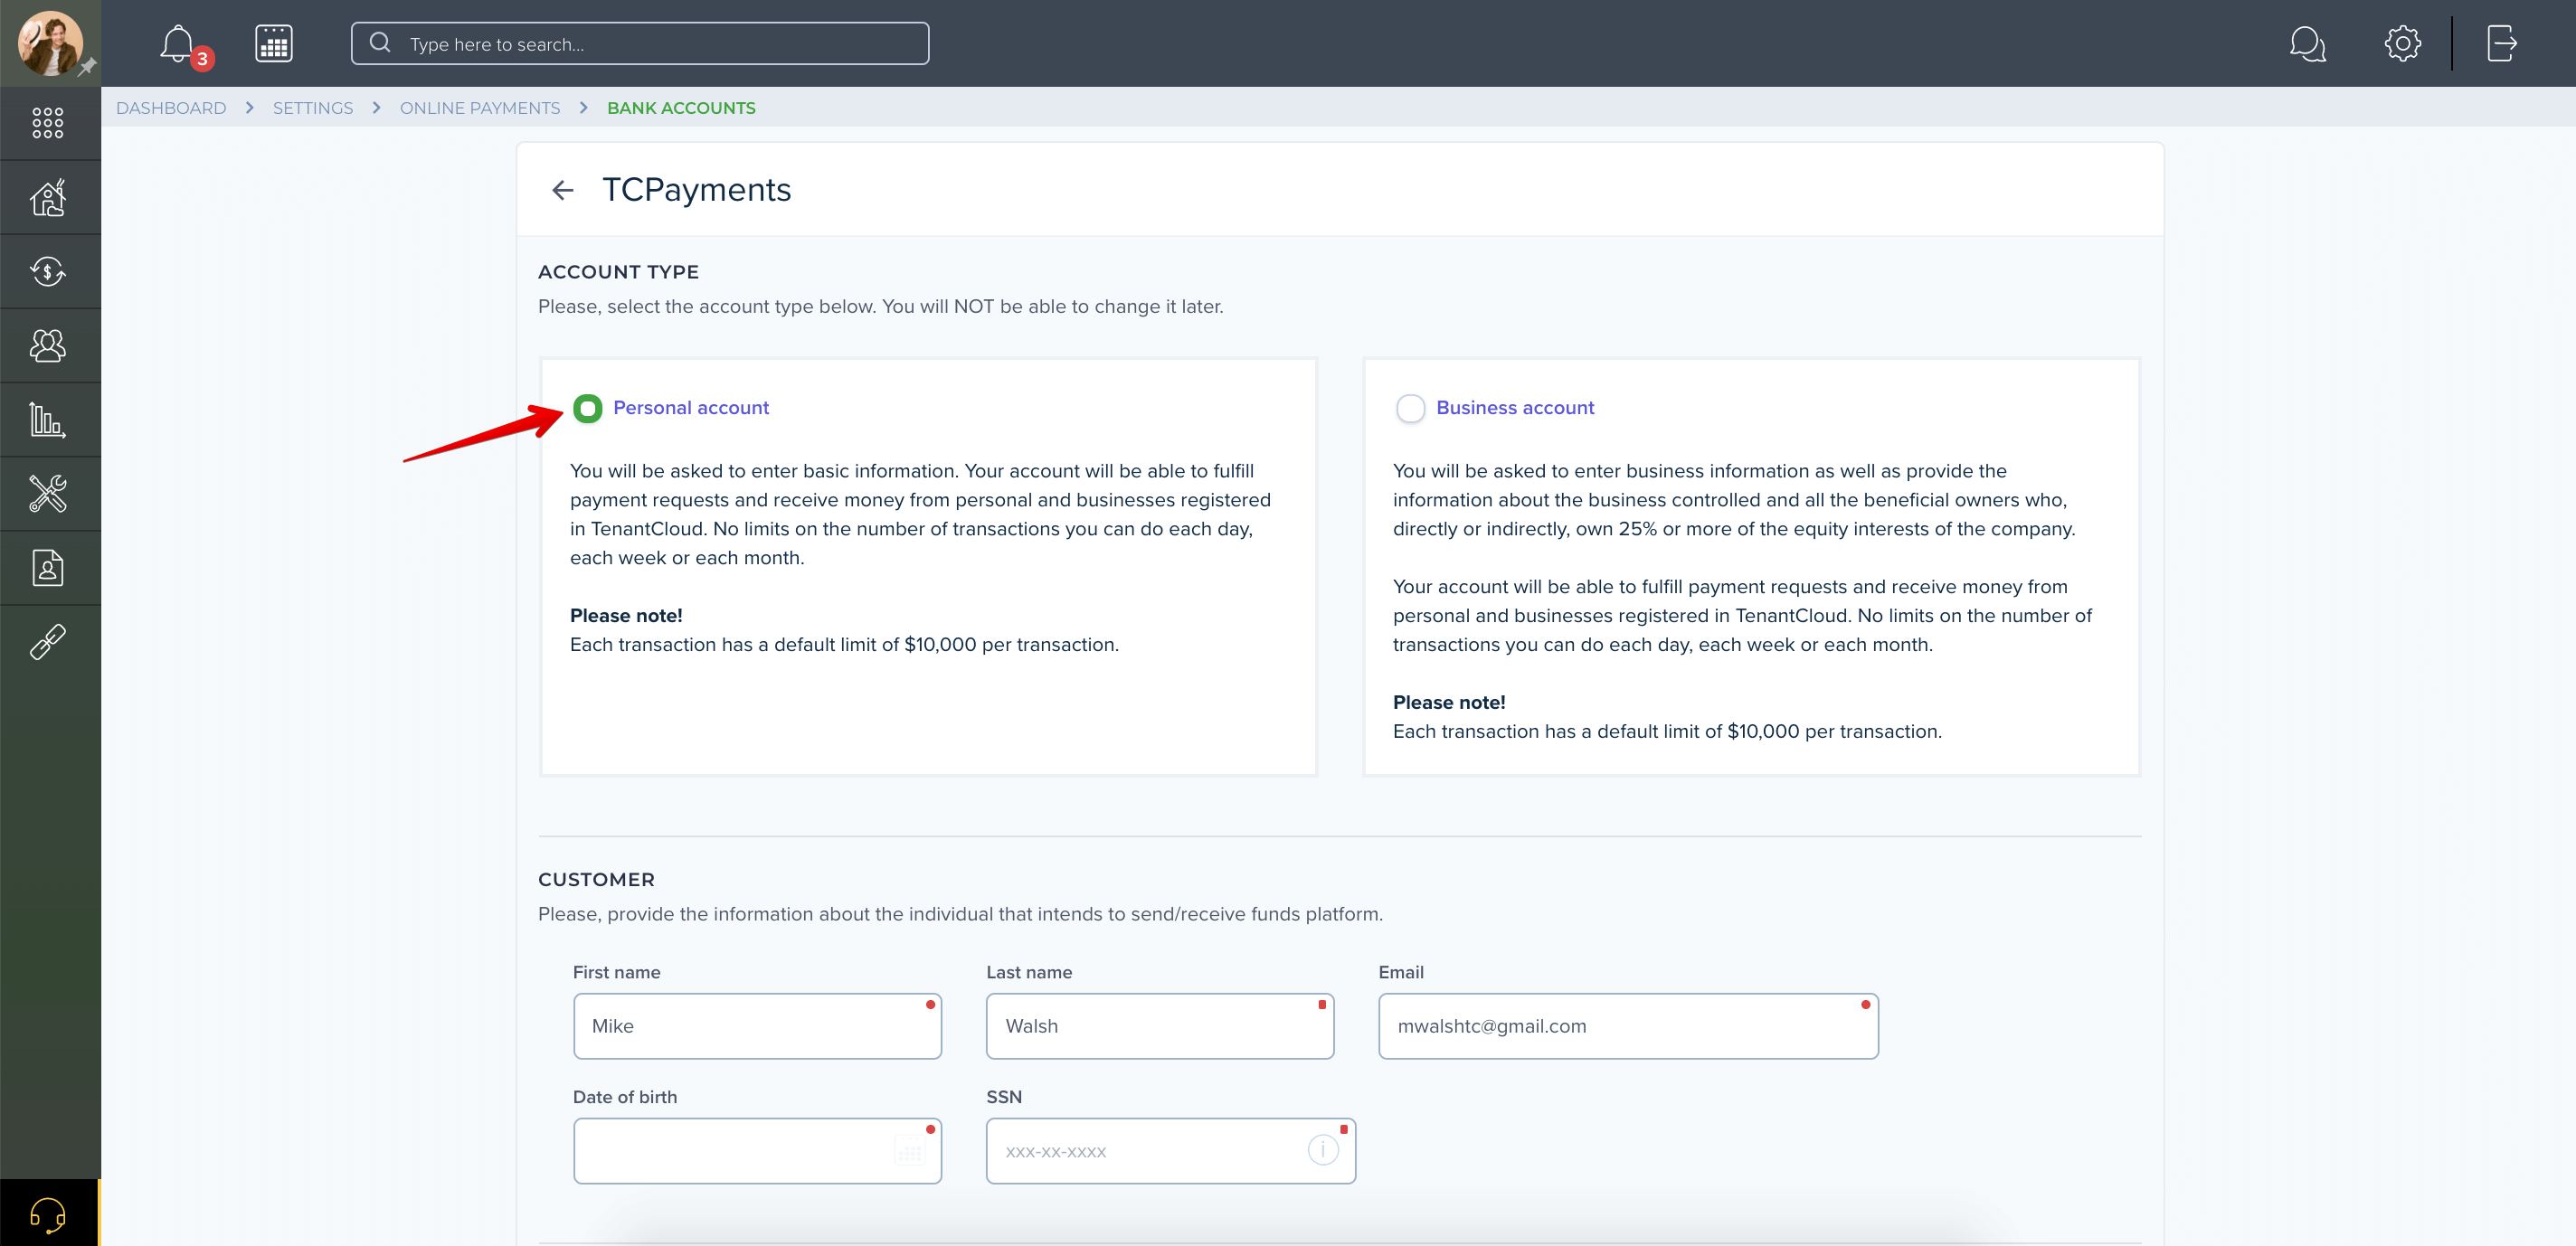Open the calendar icon in top bar

273,44
